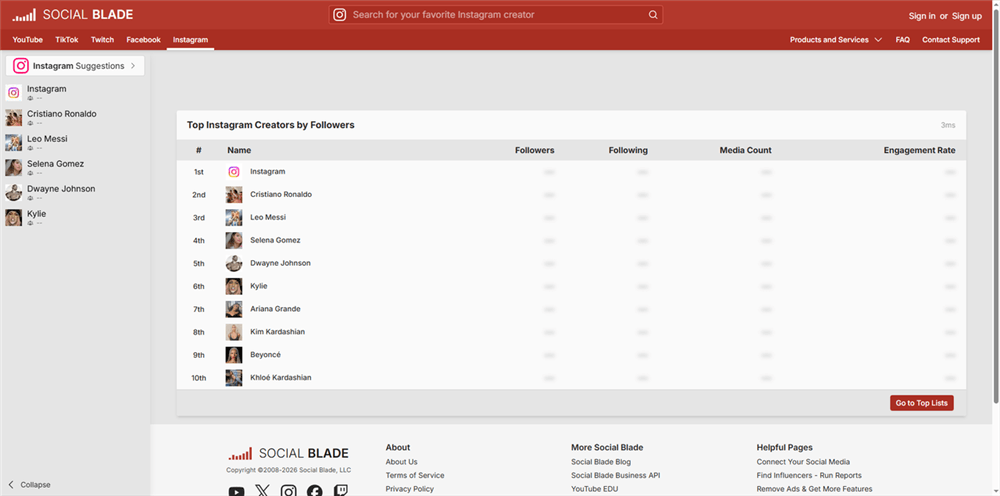Screen dimensions: 1000x496
Task: Click Dwayne Johnson avatar in table
Action: tap(234, 263)
